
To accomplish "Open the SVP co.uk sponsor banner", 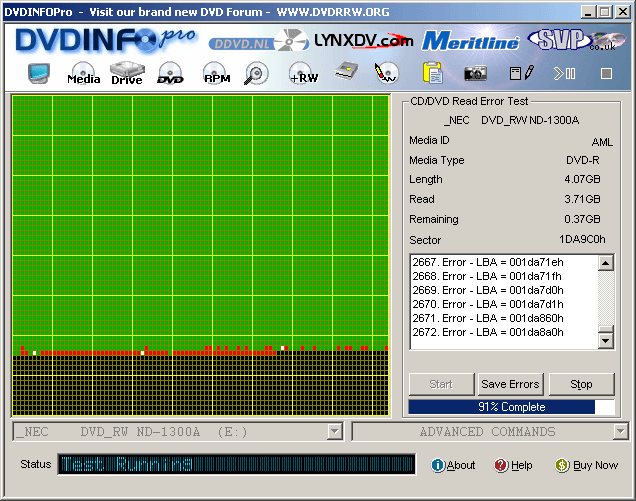I will (x=578, y=40).
